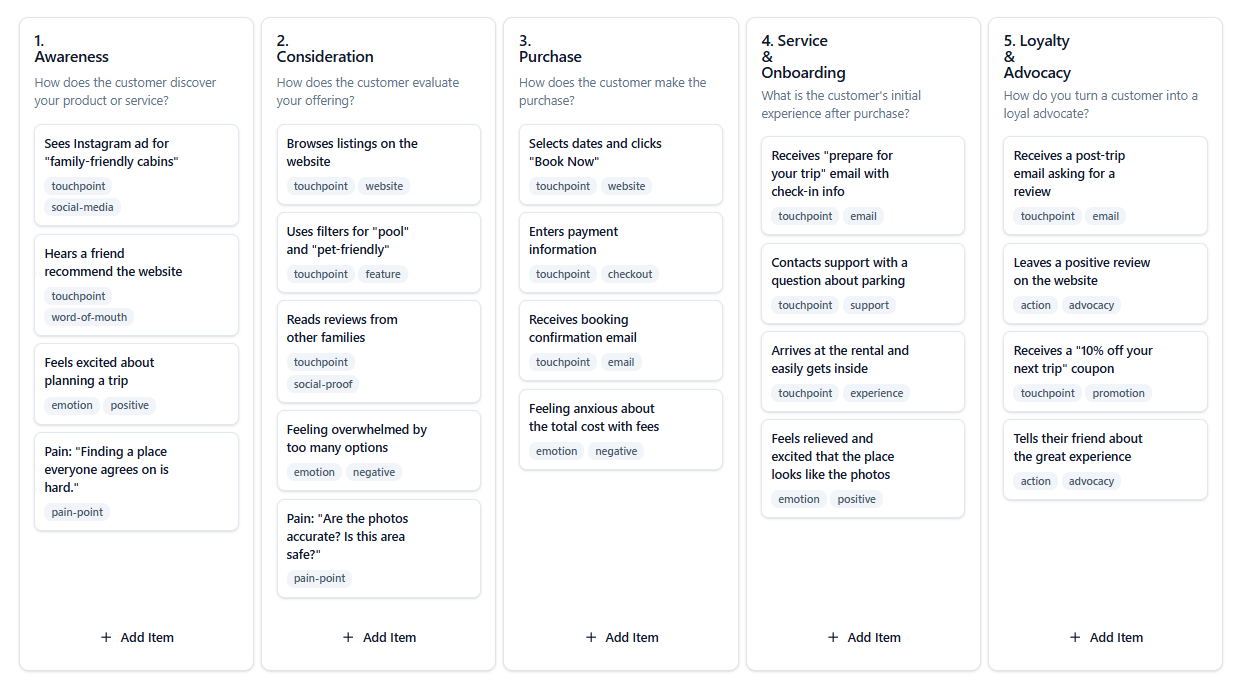This screenshot has height=691, width=1246.
Task: Select "Reads reviews from other families" card
Action: tap(378, 329)
